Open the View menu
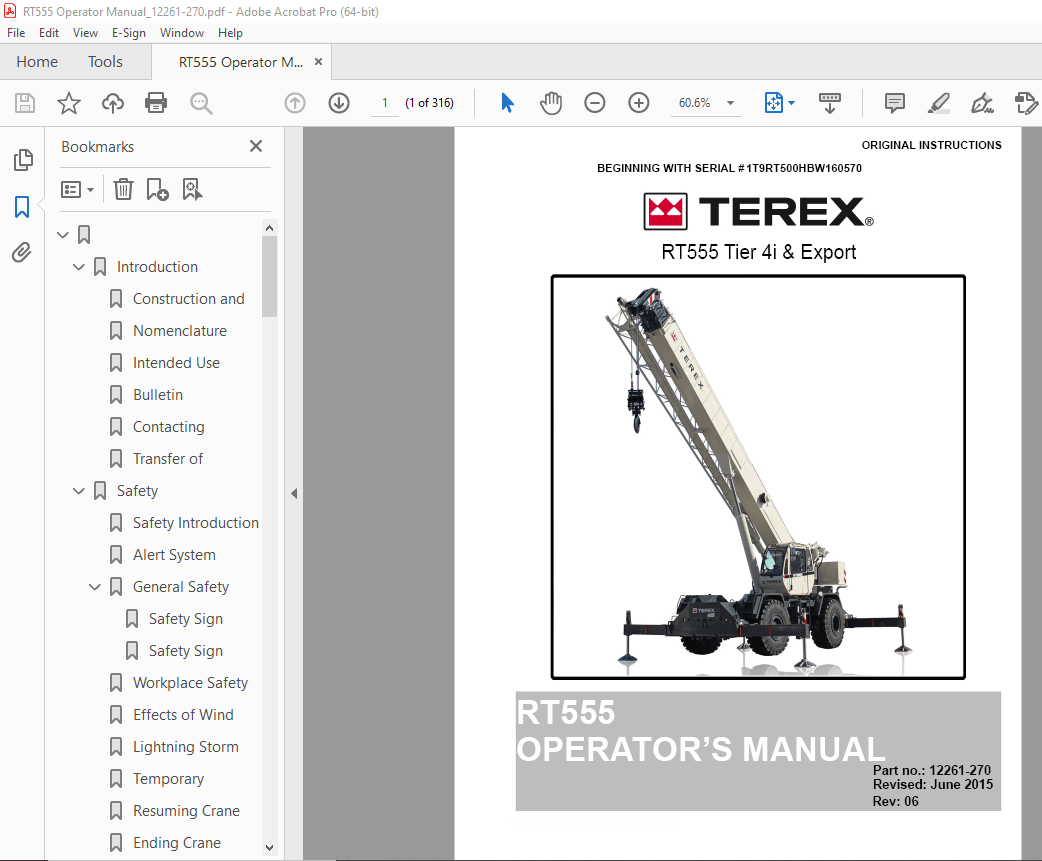Image resolution: width=1042 pixels, height=861 pixels. tap(85, 32)
